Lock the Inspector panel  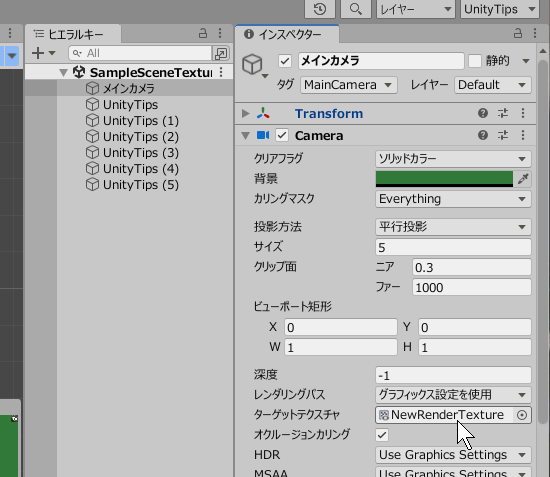(x=518, y=33)
